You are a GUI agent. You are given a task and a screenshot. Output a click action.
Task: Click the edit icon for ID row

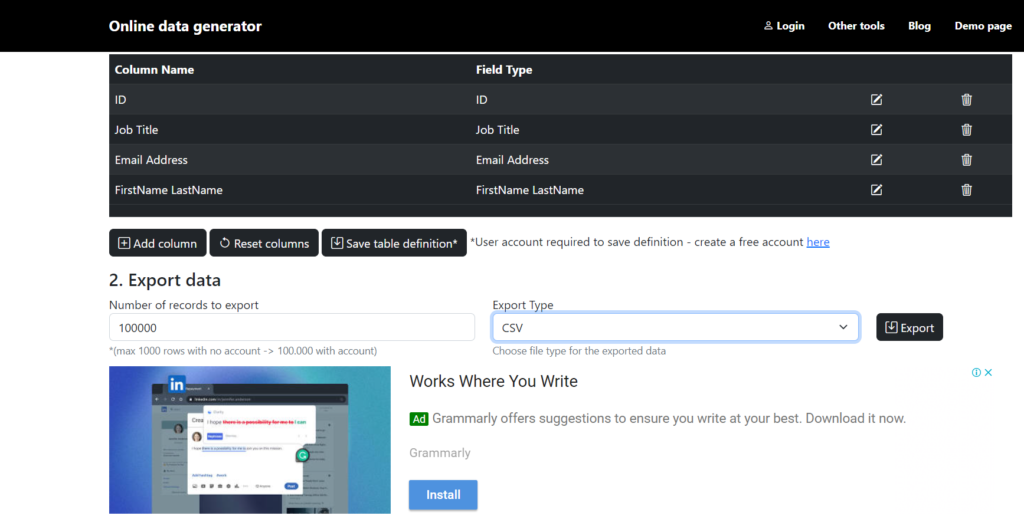pos(876,100)
